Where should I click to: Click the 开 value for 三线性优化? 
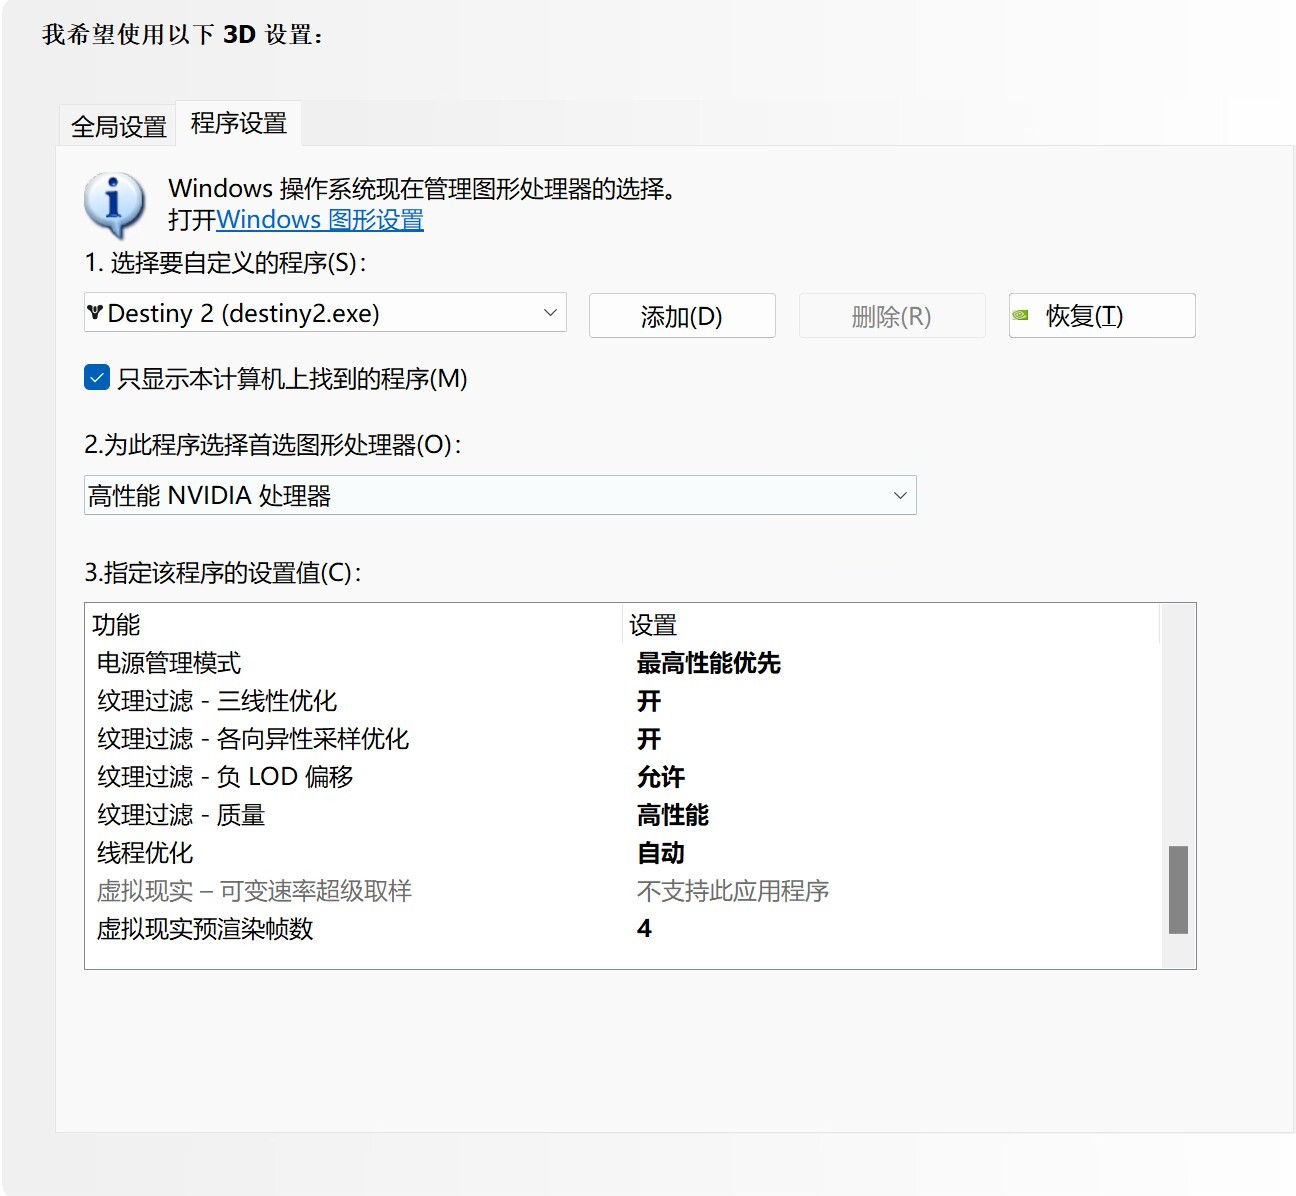[649, 701]
